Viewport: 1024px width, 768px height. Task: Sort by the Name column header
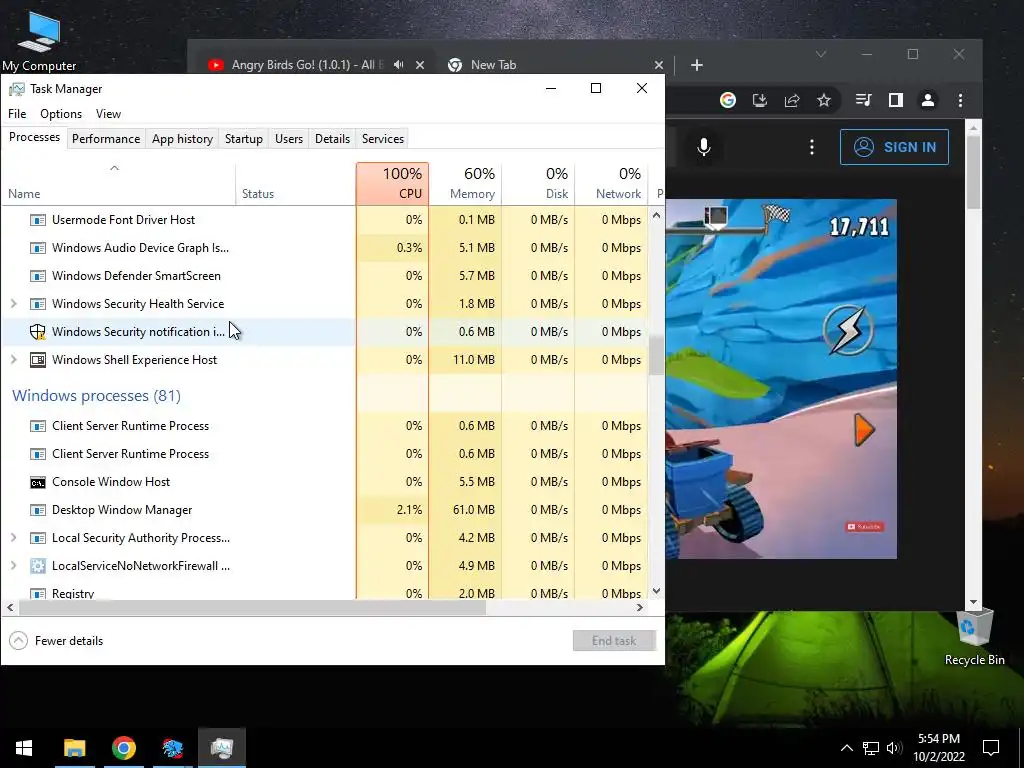118,184
